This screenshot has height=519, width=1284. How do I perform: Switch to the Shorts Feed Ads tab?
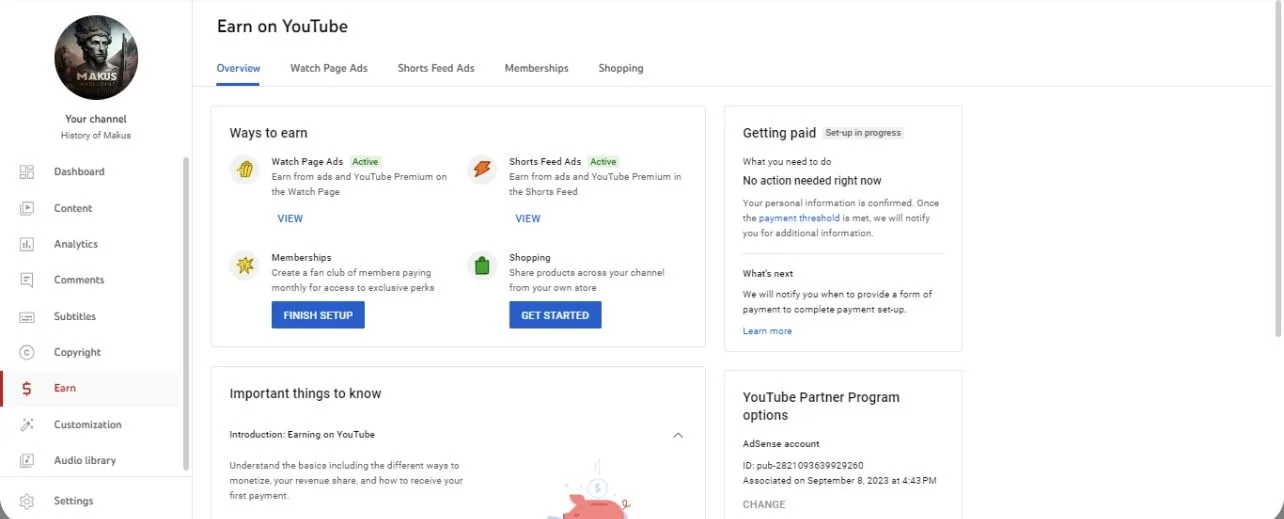tap(436, 68)
